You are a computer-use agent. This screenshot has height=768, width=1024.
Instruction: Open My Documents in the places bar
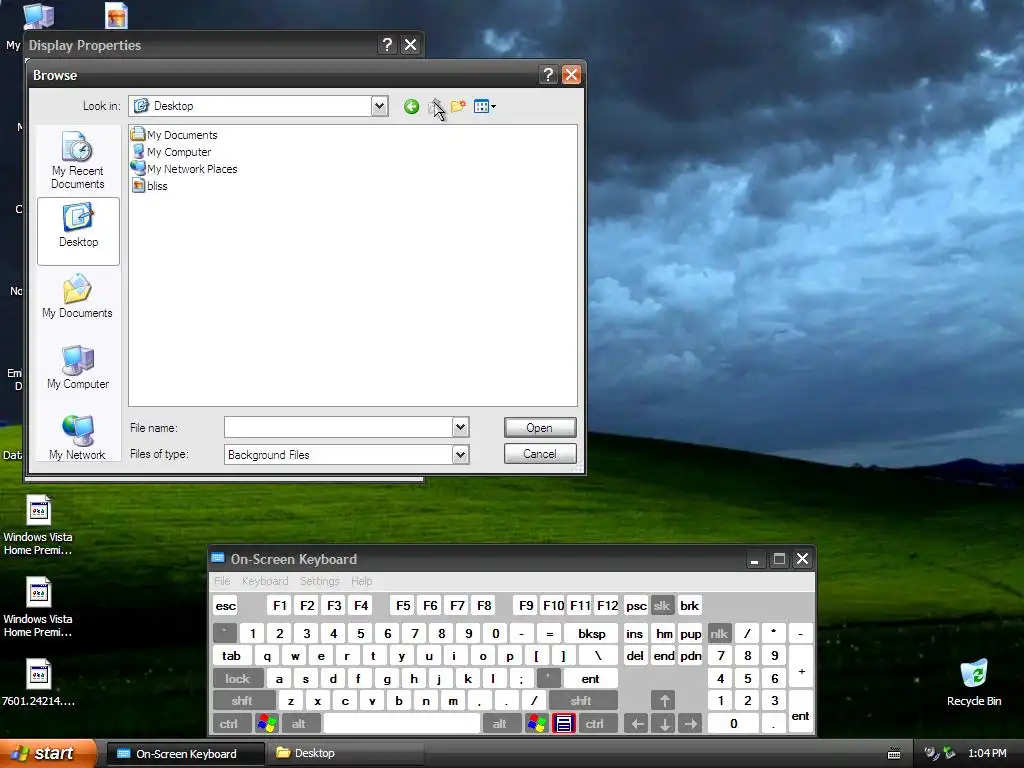pyautogui.click(x=78, y=297)
